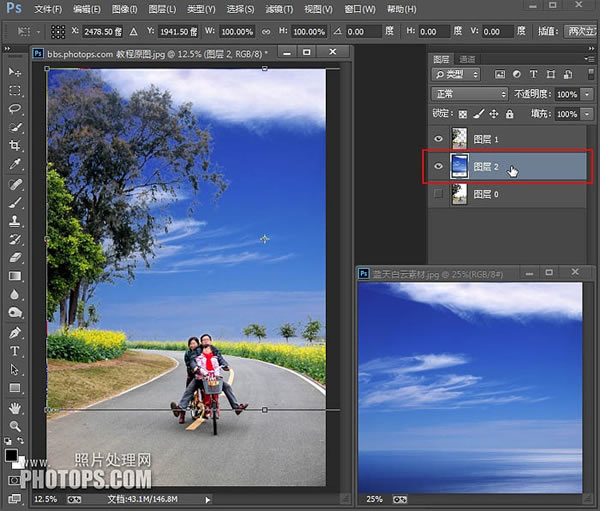Filter for type layers
Image resolution: width=600 pixels, height=511 pixels.
pos(533,74)
